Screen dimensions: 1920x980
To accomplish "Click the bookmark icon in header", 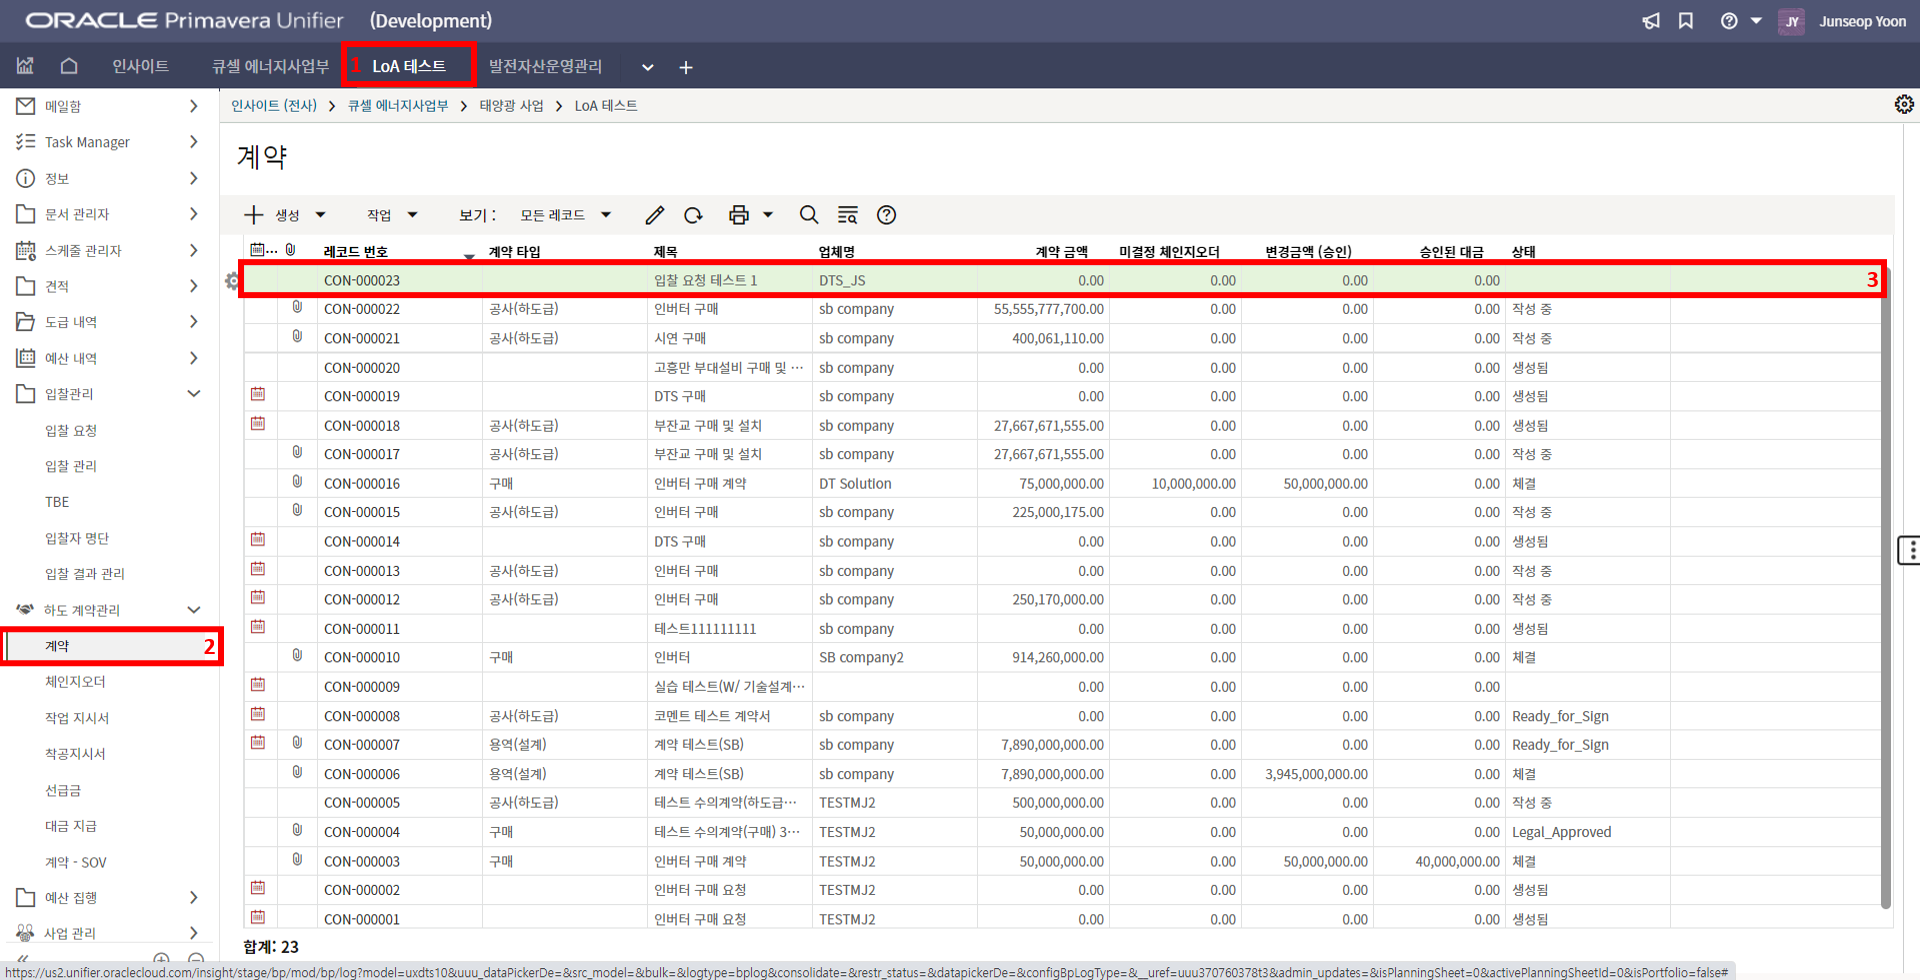I will [1686, 21].
